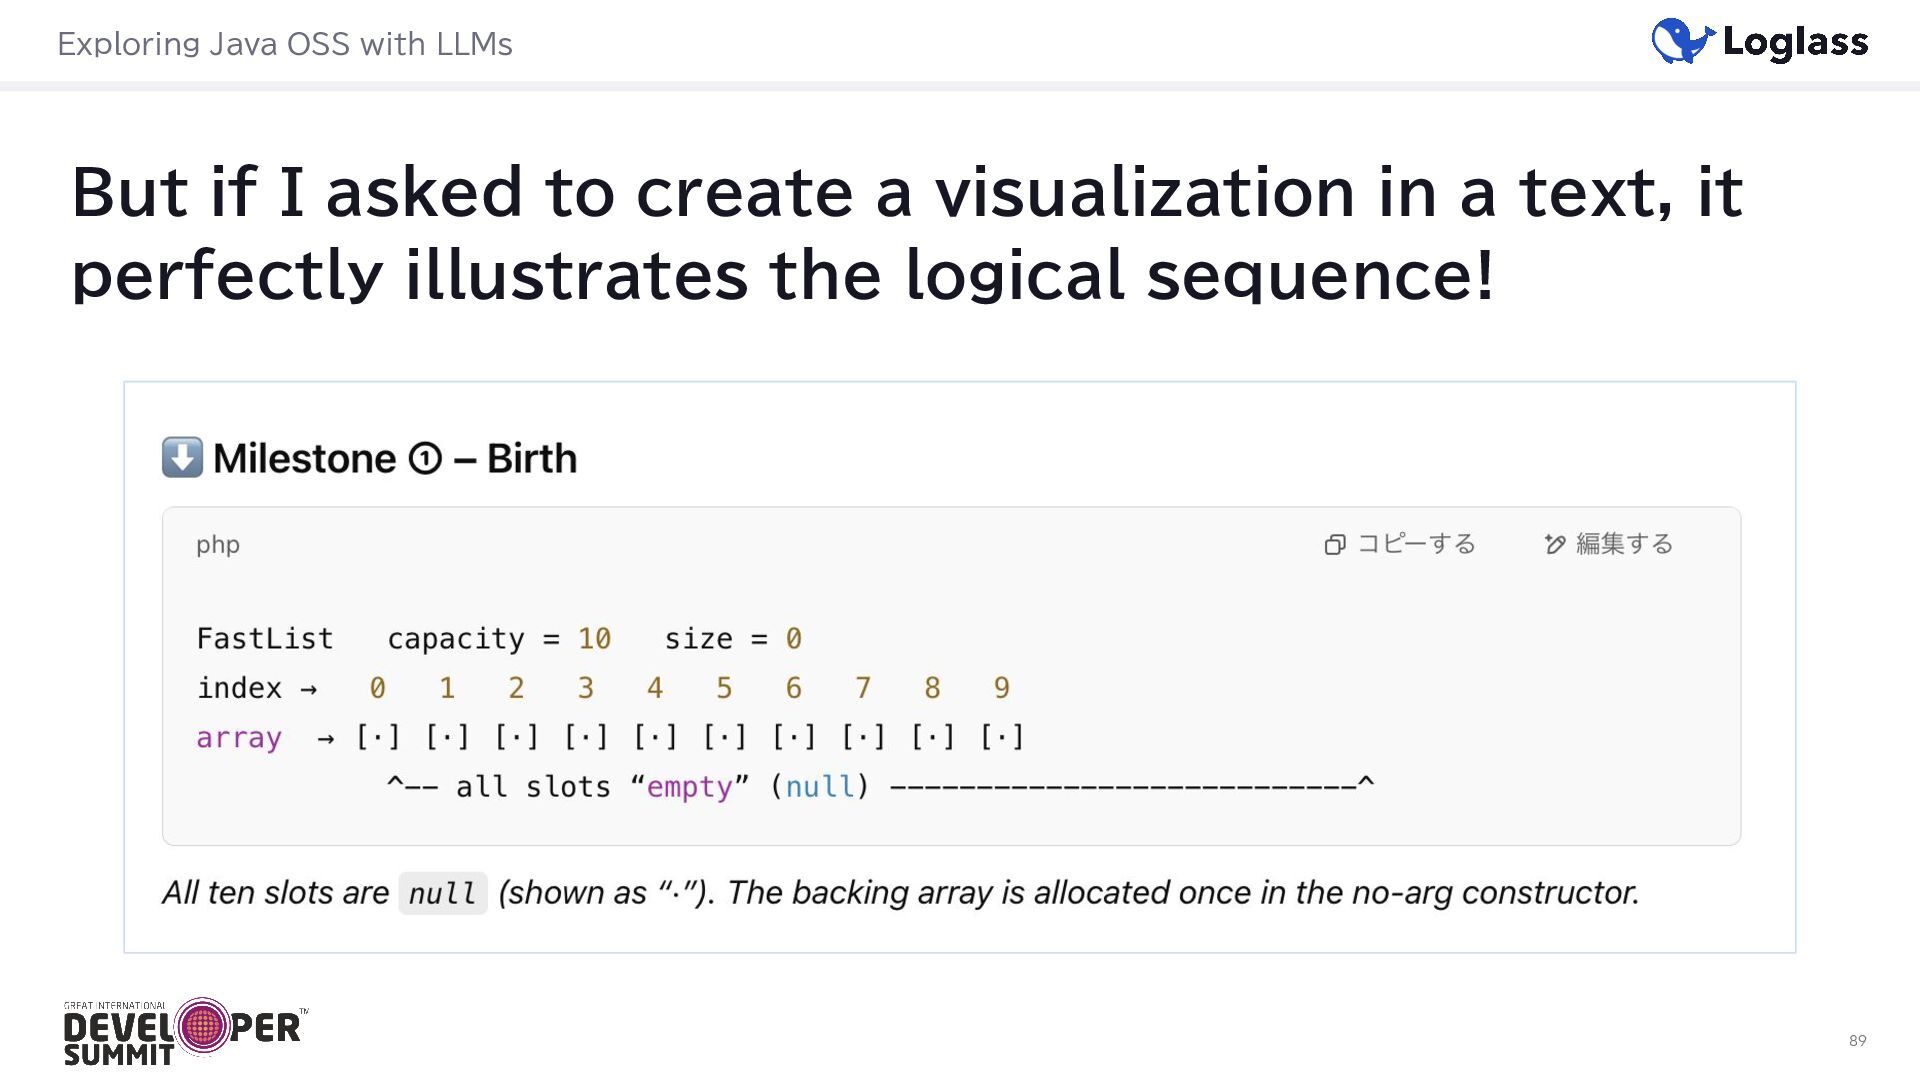Click the Loglass whale logo icon
The width and height of the screenshot is (1920, 1080).
pyautogui.click(x=1682, y=41)
